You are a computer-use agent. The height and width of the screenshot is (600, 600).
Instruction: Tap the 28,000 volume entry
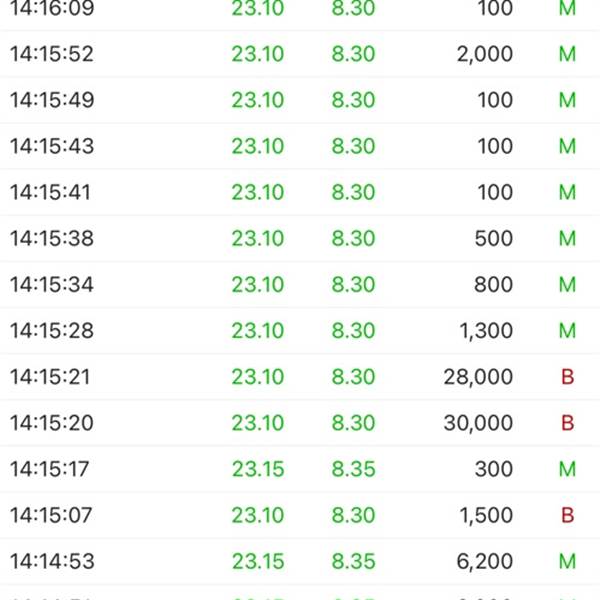pos(478,377)
